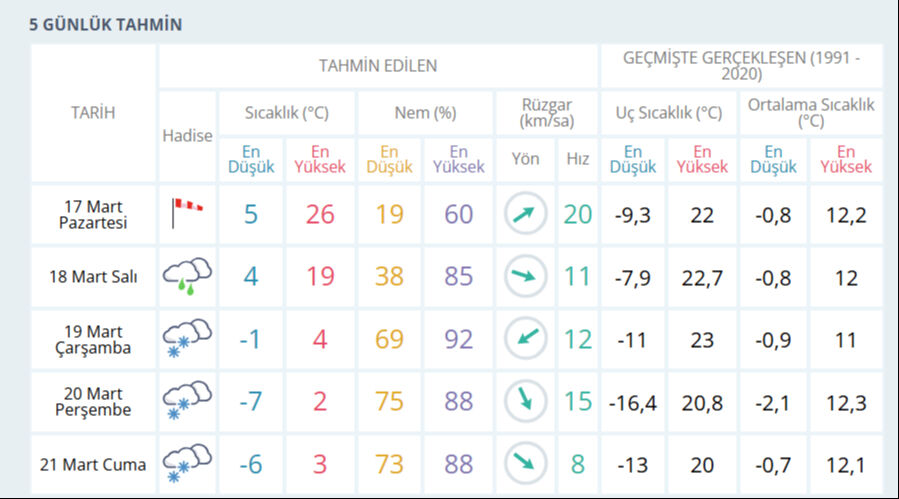The width and height of the screenshot is (899, 499).
Task: Click the extreme low -16,4 for 20 Mart
Action: tap(632, 403)
